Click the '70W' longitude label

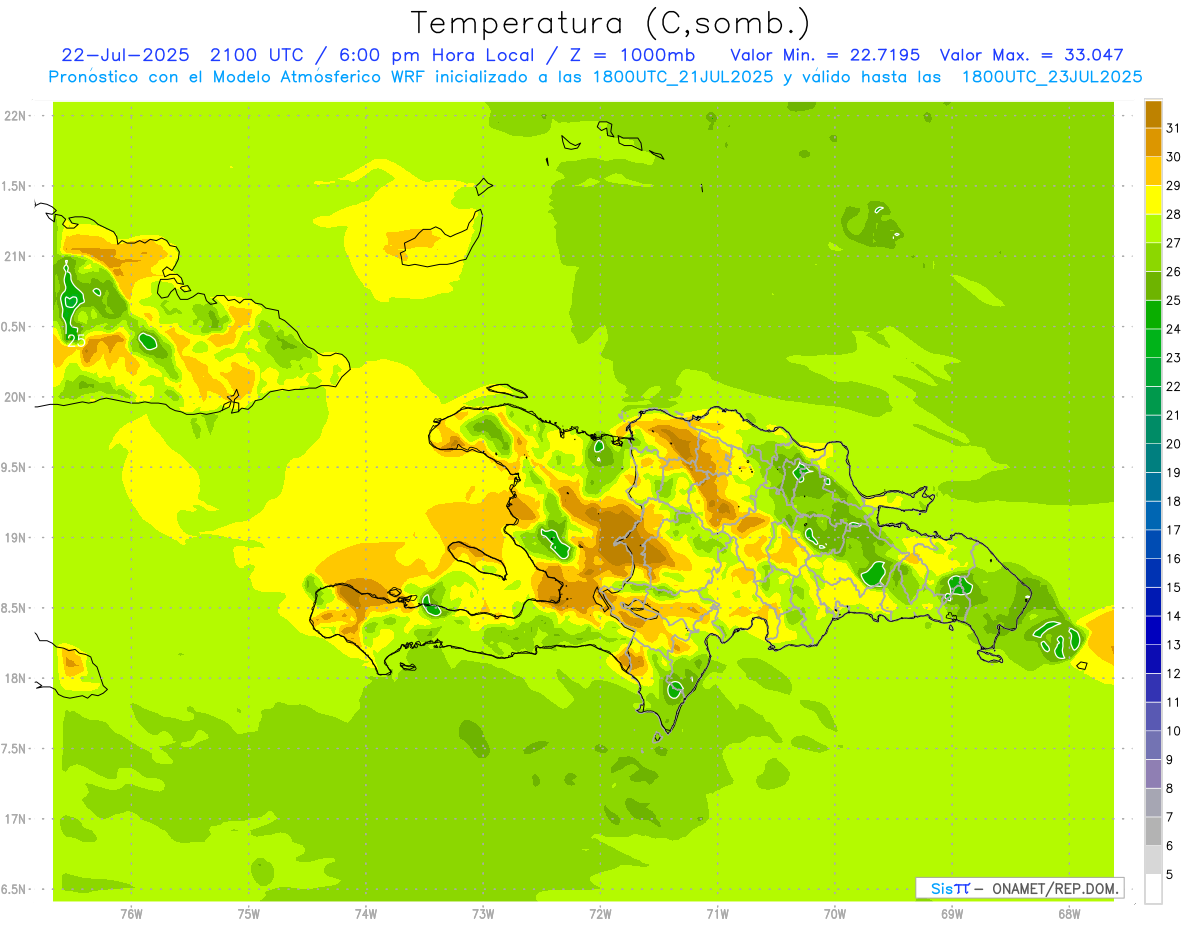(835, 913)
